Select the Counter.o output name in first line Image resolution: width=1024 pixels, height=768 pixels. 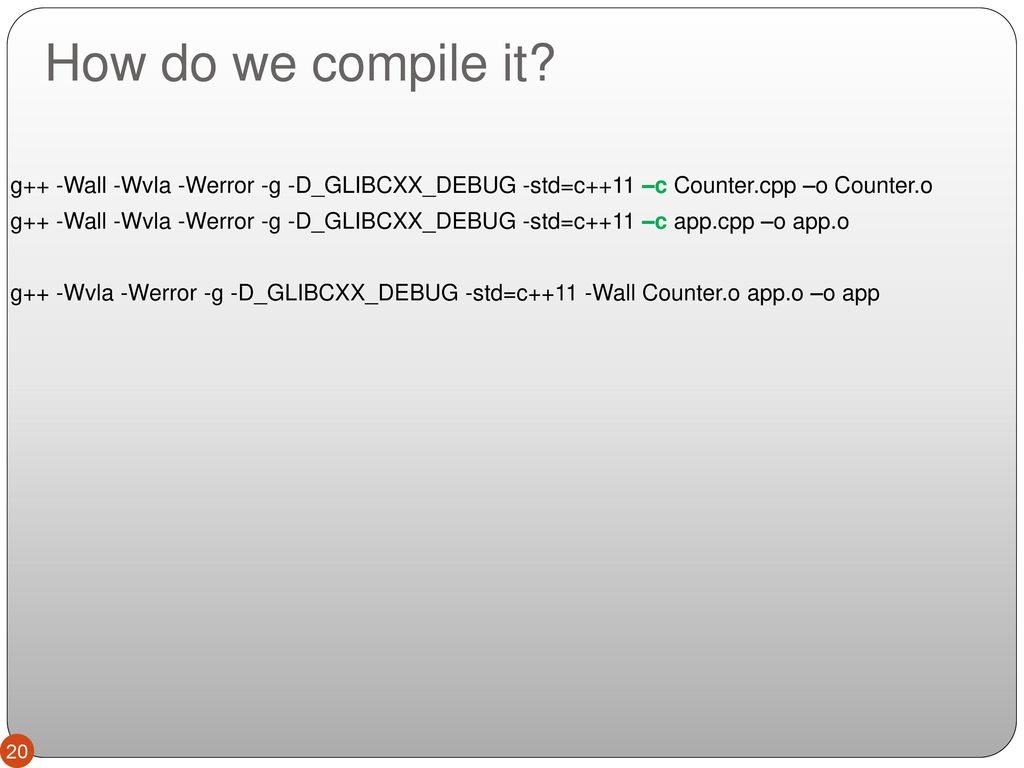tap(883, 185)
